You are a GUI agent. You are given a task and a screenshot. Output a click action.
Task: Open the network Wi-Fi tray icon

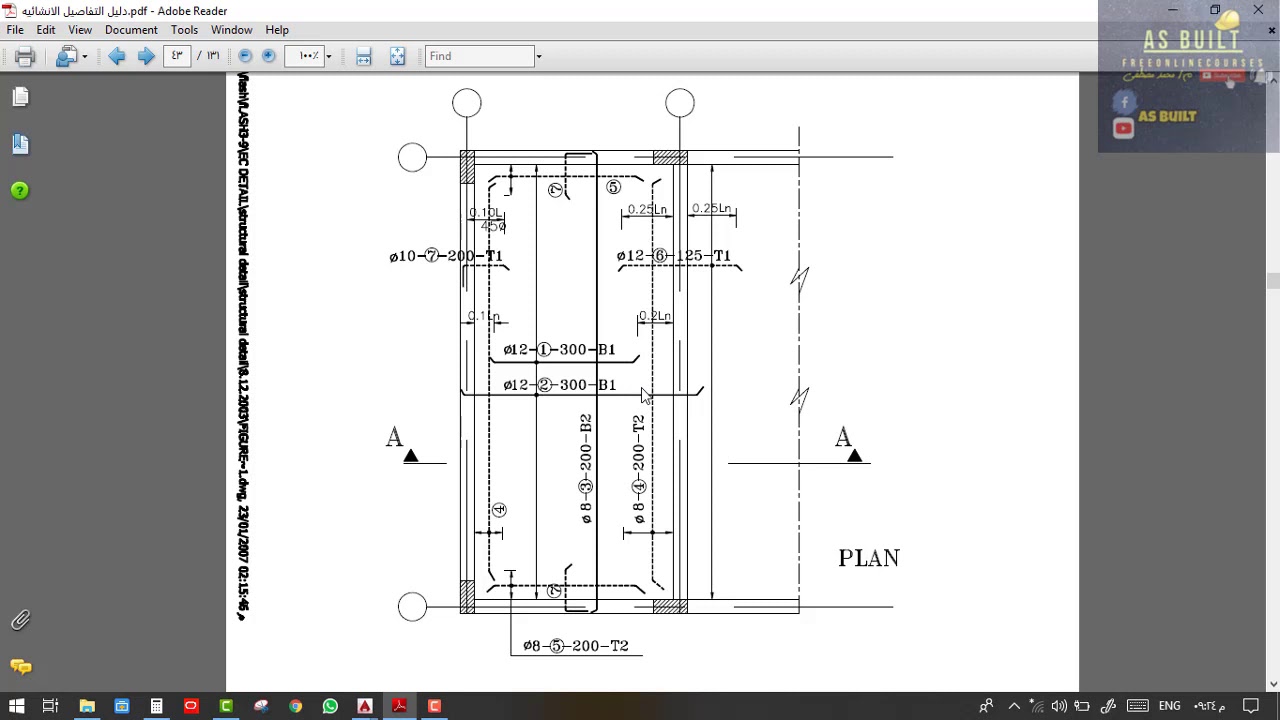coord(1036,706)
